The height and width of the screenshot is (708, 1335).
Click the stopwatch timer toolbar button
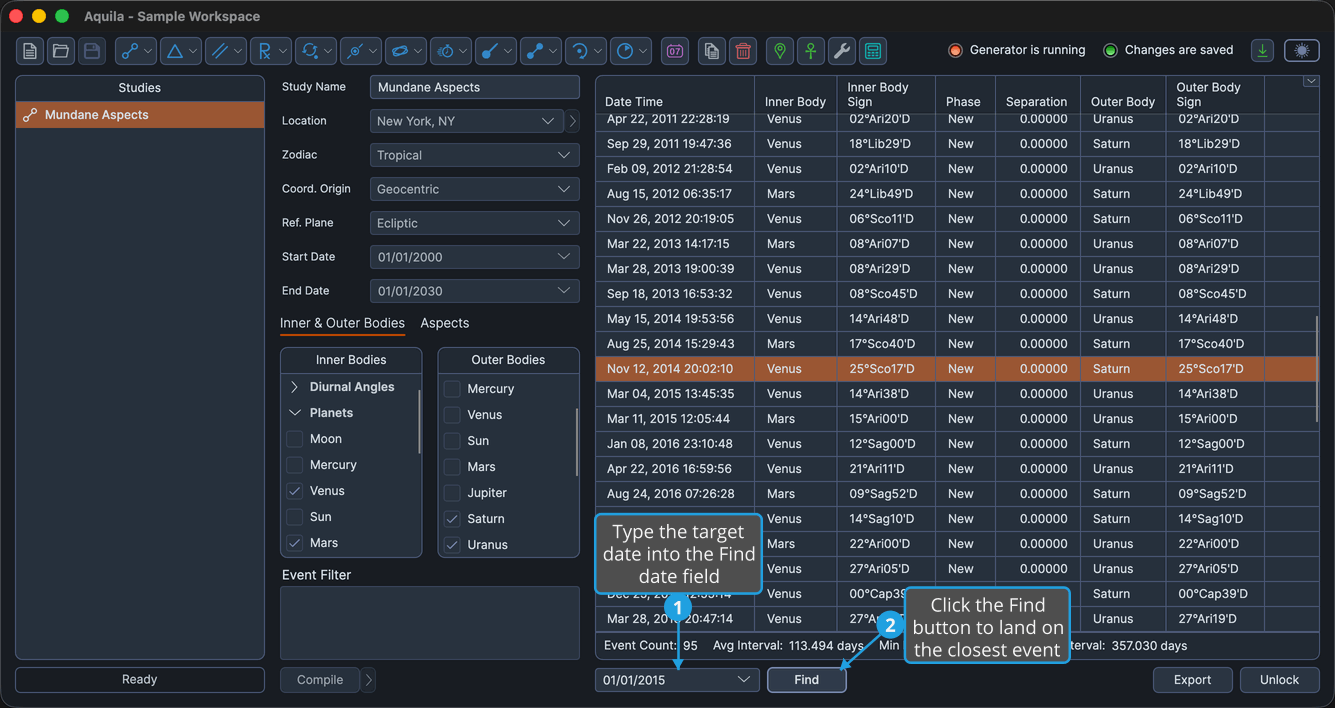click(451, 51)
